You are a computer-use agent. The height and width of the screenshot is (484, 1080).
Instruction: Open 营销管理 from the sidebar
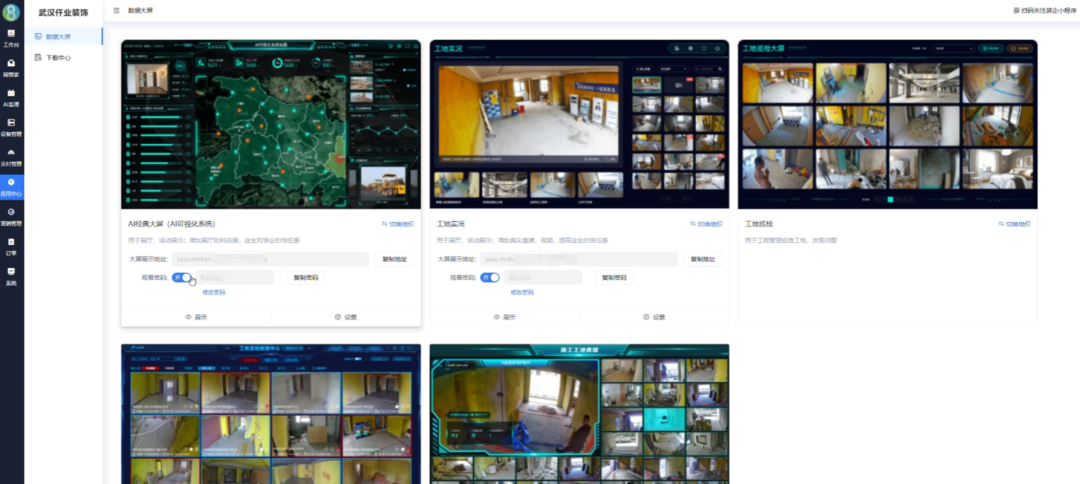(11, 215)
